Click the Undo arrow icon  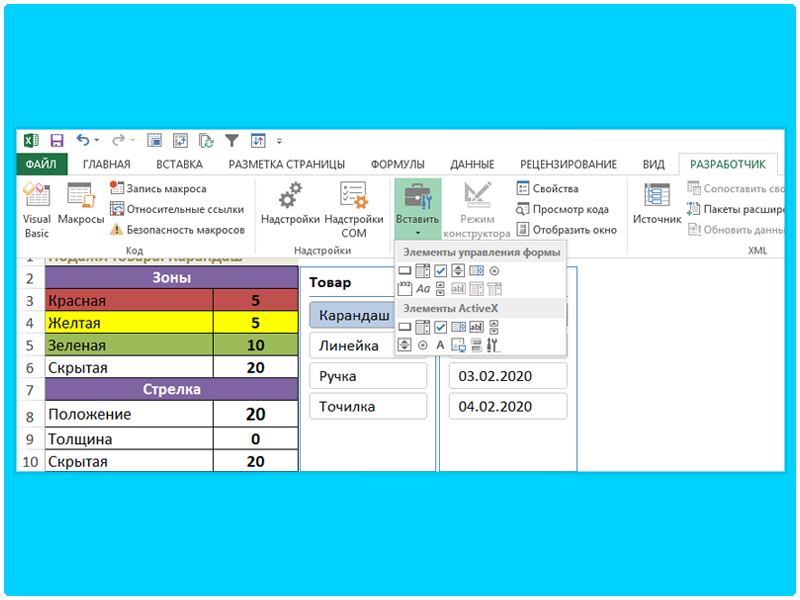(x=83, y=140)
